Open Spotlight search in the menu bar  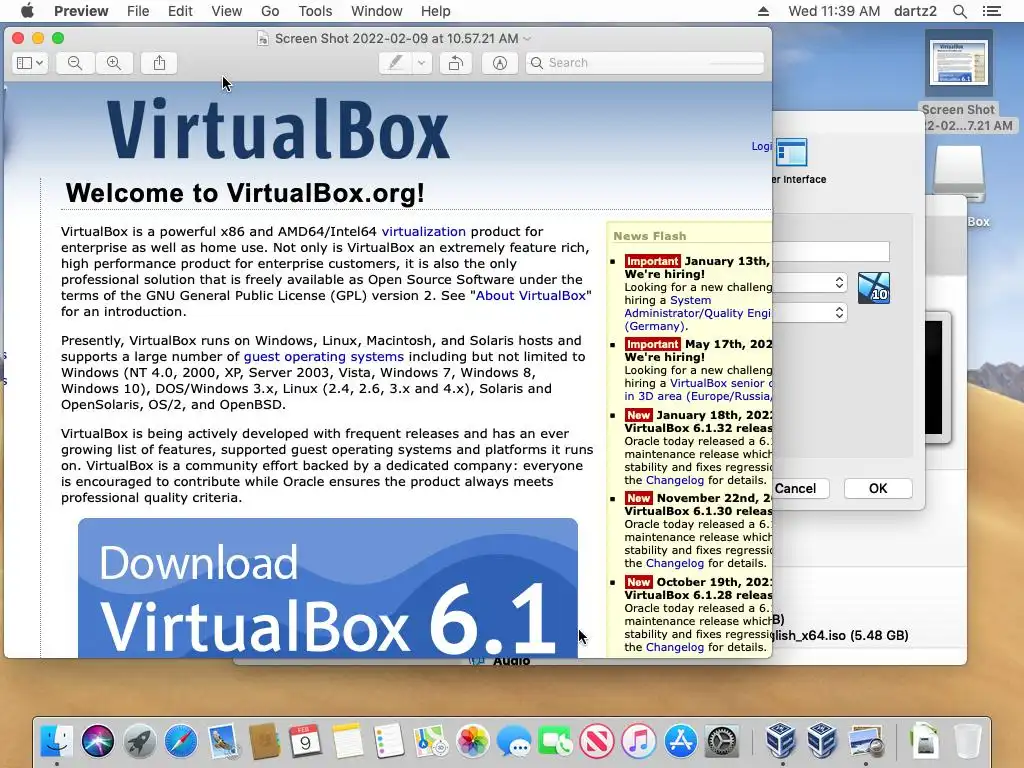tap(959, 11)
